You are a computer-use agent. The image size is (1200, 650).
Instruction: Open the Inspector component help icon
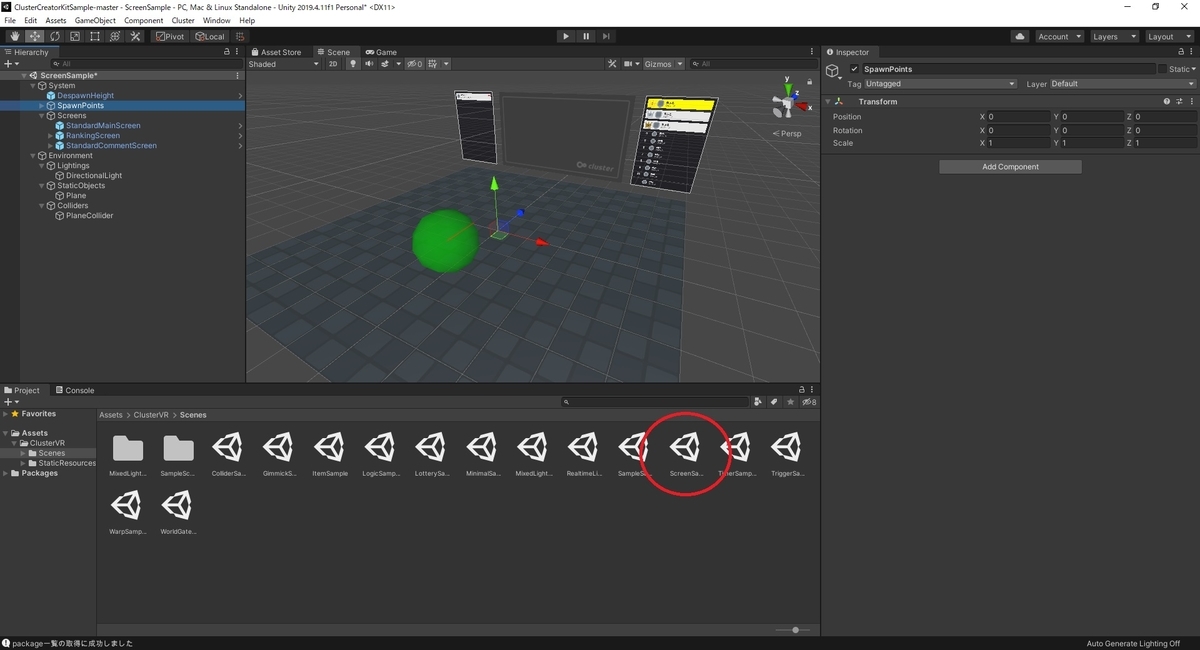(x=1166, y=101)
